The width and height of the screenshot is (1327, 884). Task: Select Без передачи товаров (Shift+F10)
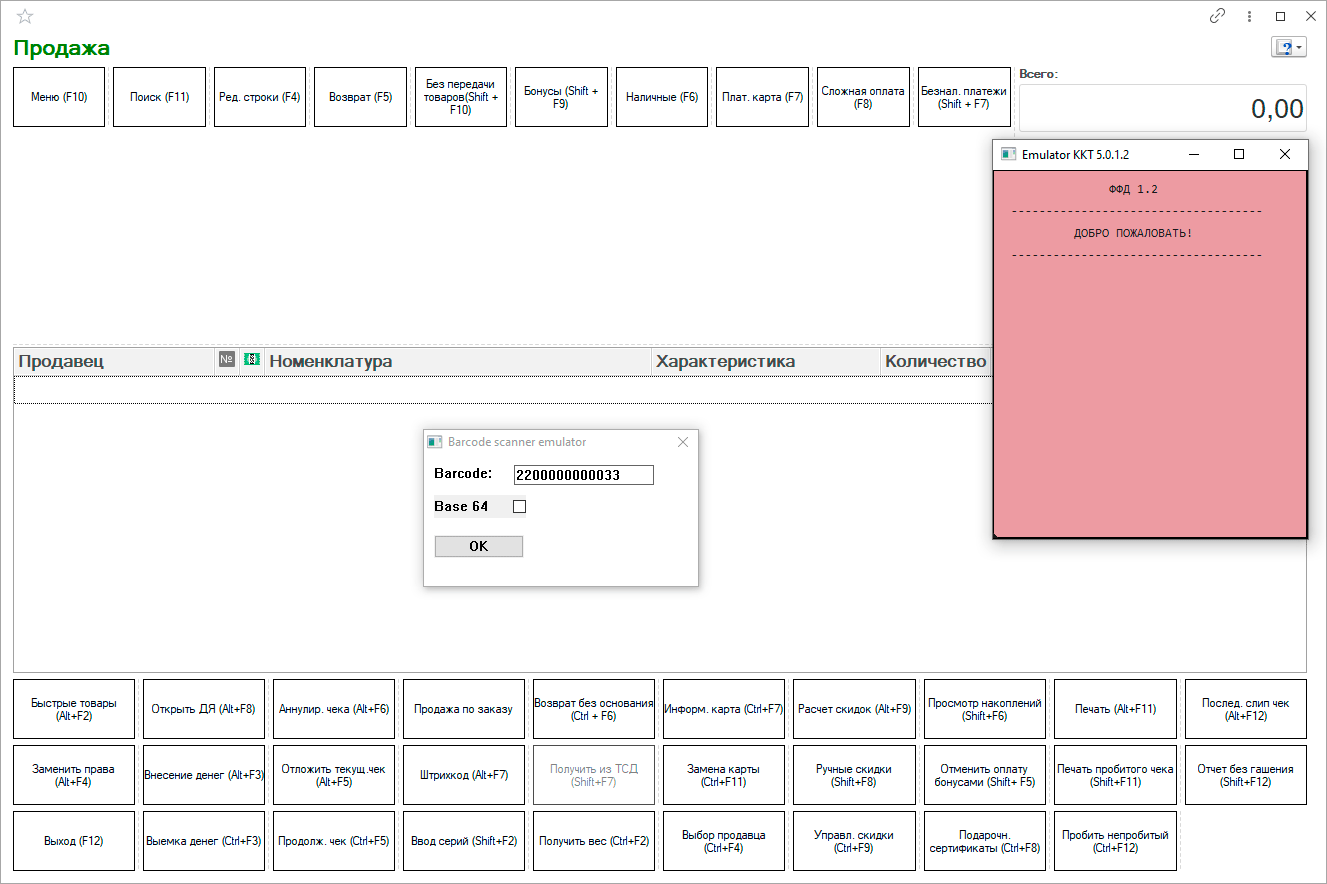[461, 97]
